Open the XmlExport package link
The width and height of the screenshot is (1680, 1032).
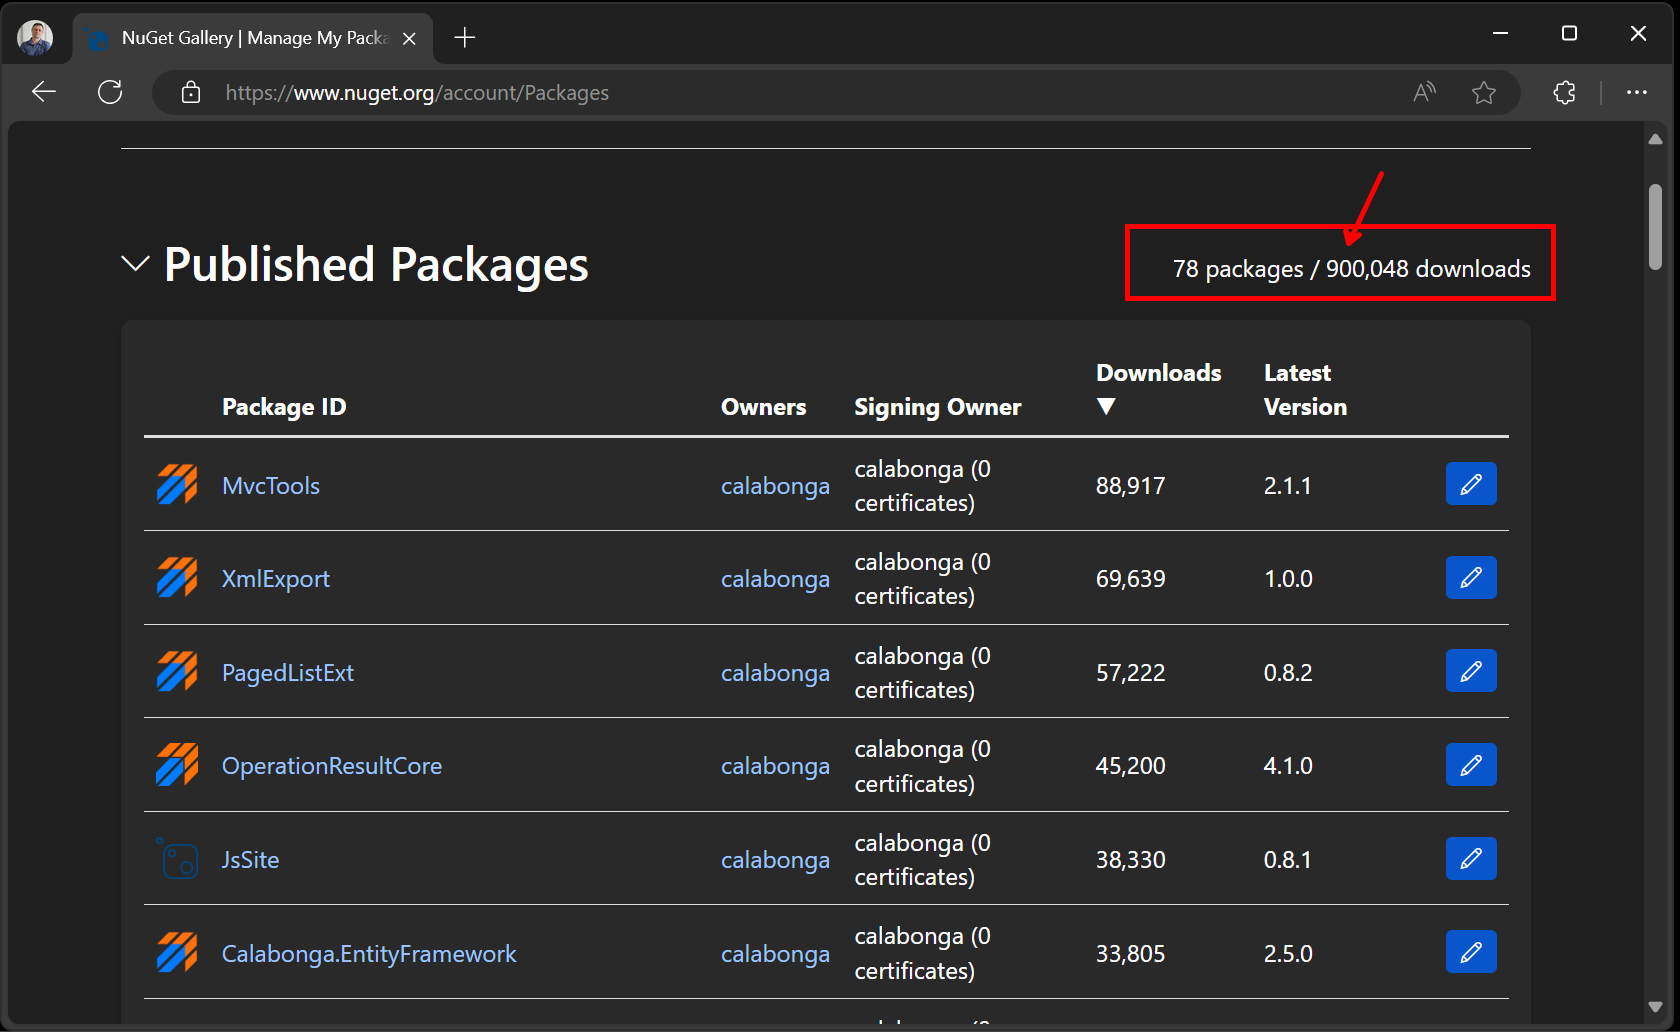pyautogui.click(x=276, y=579)
